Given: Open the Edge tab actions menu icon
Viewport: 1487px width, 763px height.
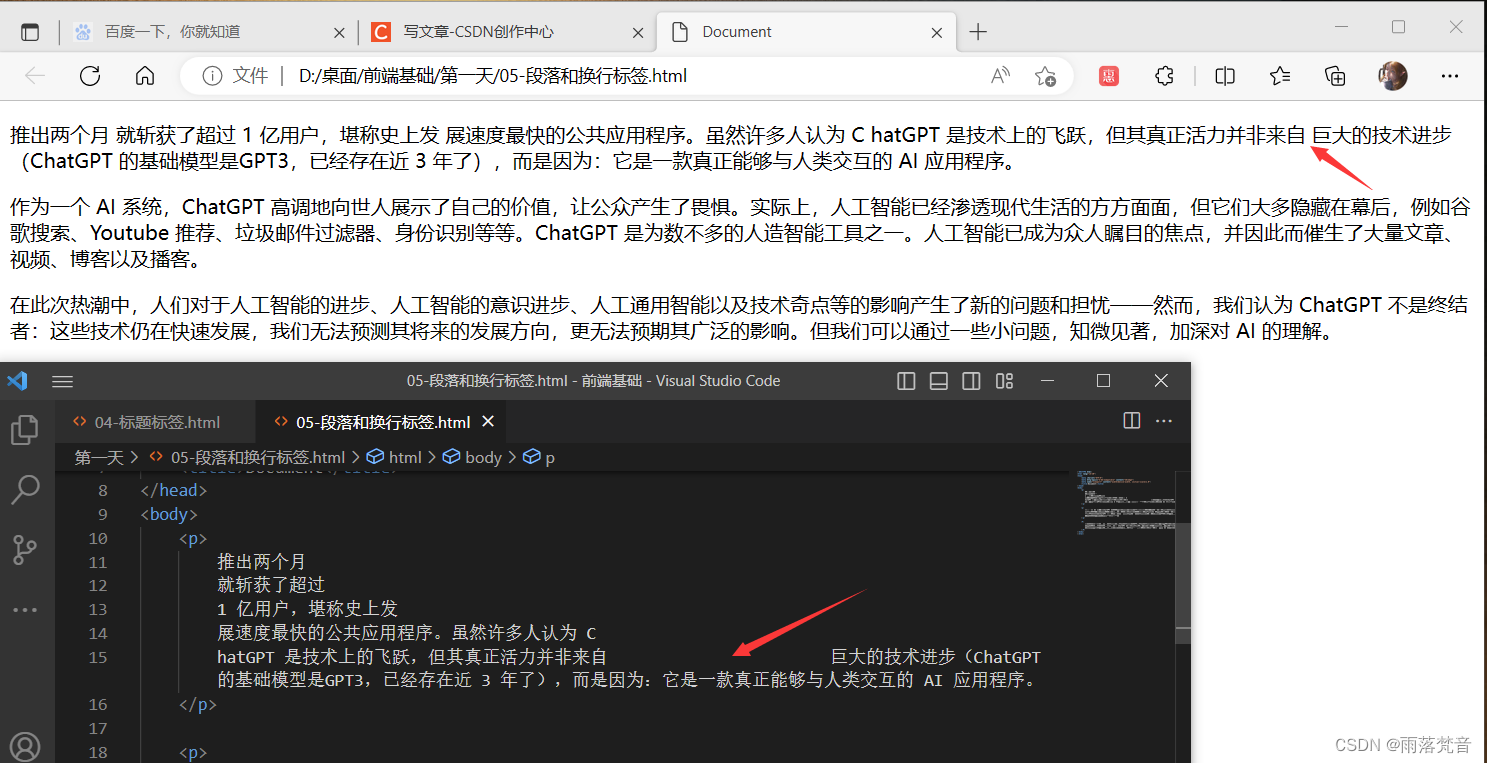Looking at the screenshot, I should click(x=30, y=32).
